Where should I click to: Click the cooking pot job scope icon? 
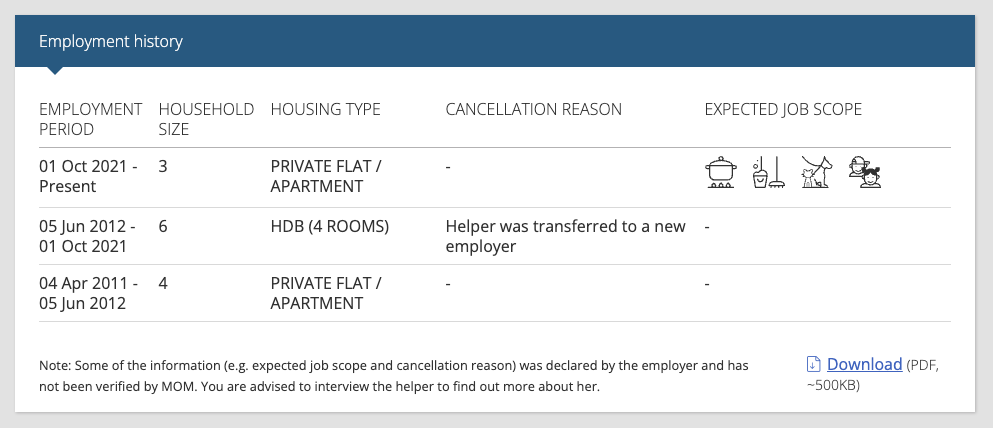click(721, 172)
